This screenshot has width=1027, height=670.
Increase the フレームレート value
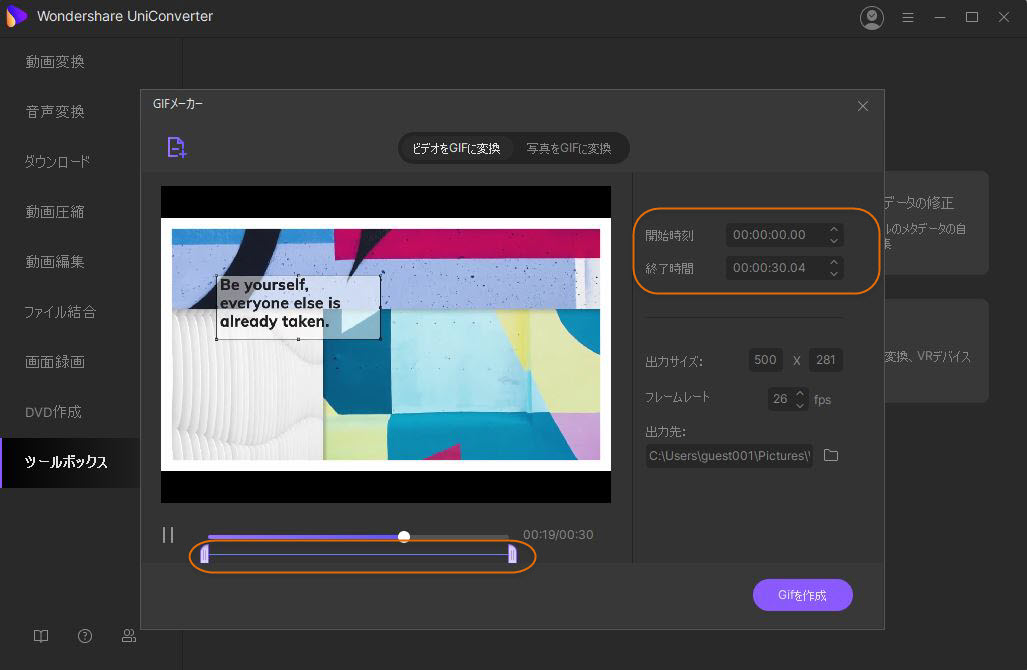coord(800,393)
